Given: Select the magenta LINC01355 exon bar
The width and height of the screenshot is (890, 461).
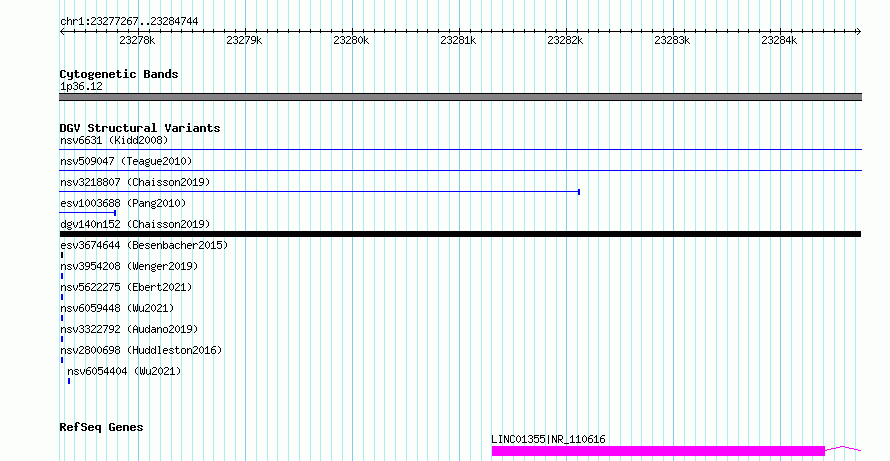Looking at the screenshot, I should click(658, 451).
